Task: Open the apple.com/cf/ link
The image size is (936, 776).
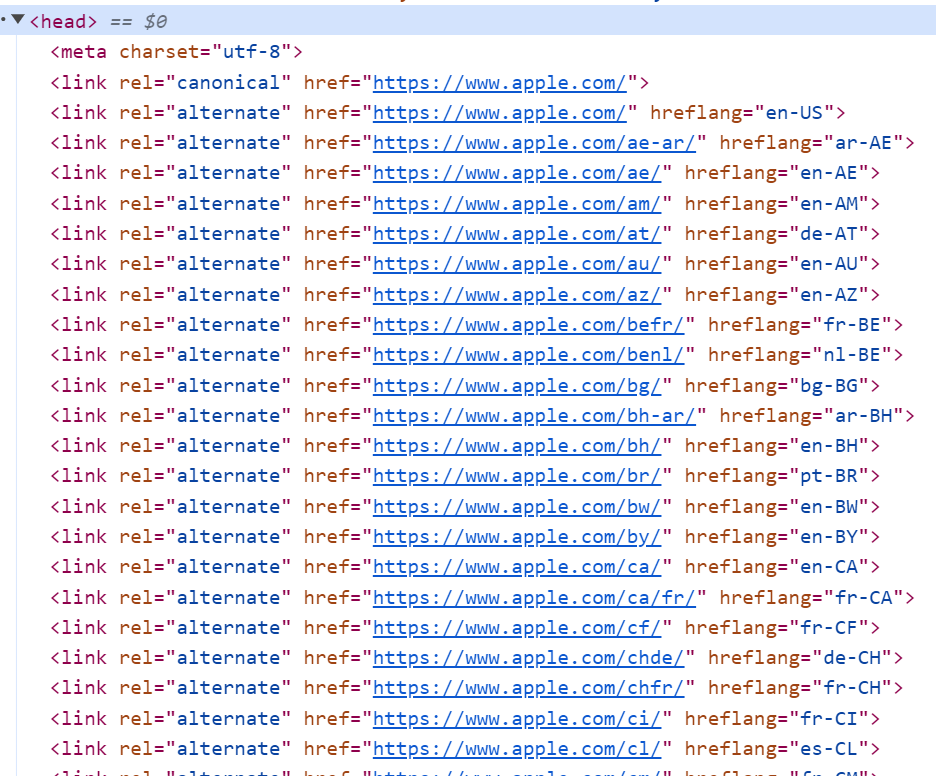Action: click(x=517, y=627)
